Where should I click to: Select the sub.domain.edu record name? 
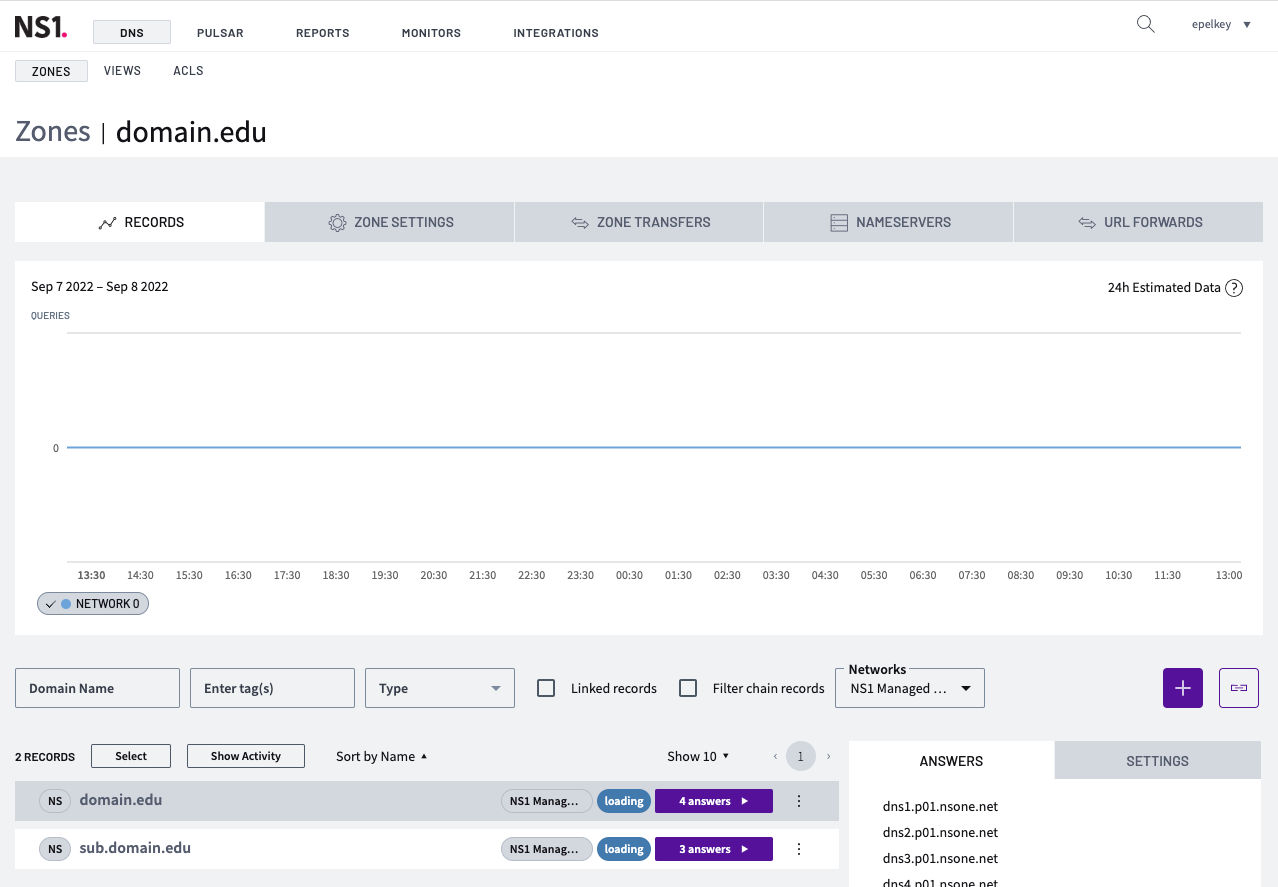135,848
